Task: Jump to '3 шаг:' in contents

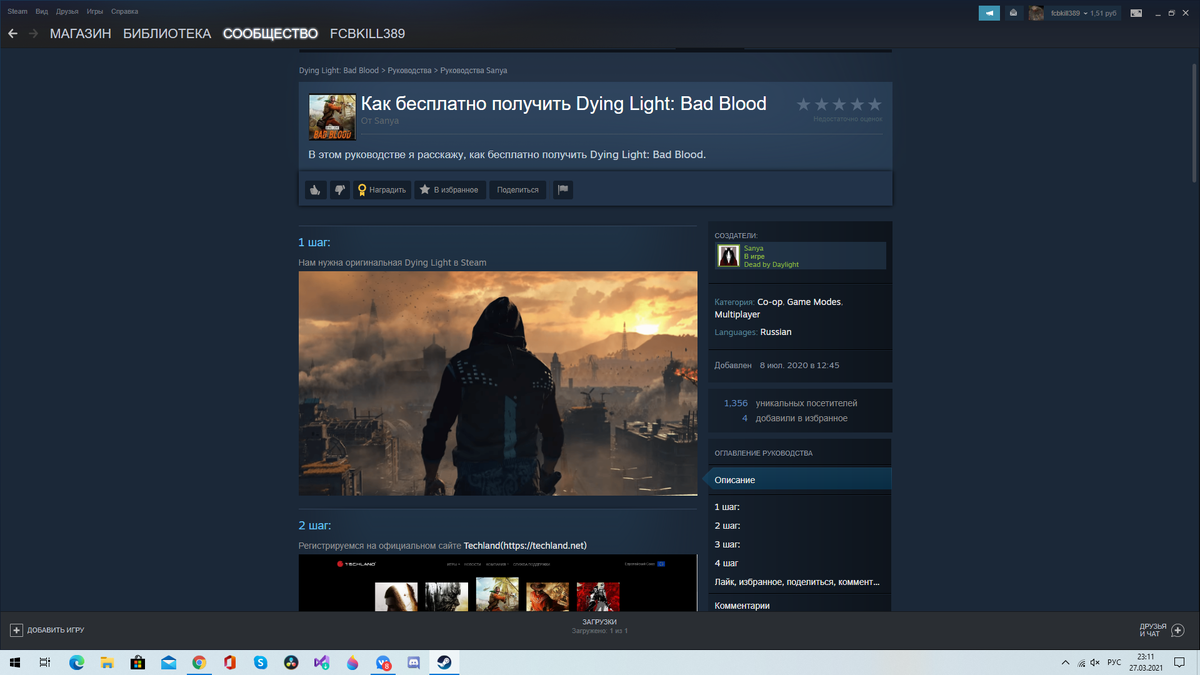Action: 727,545
